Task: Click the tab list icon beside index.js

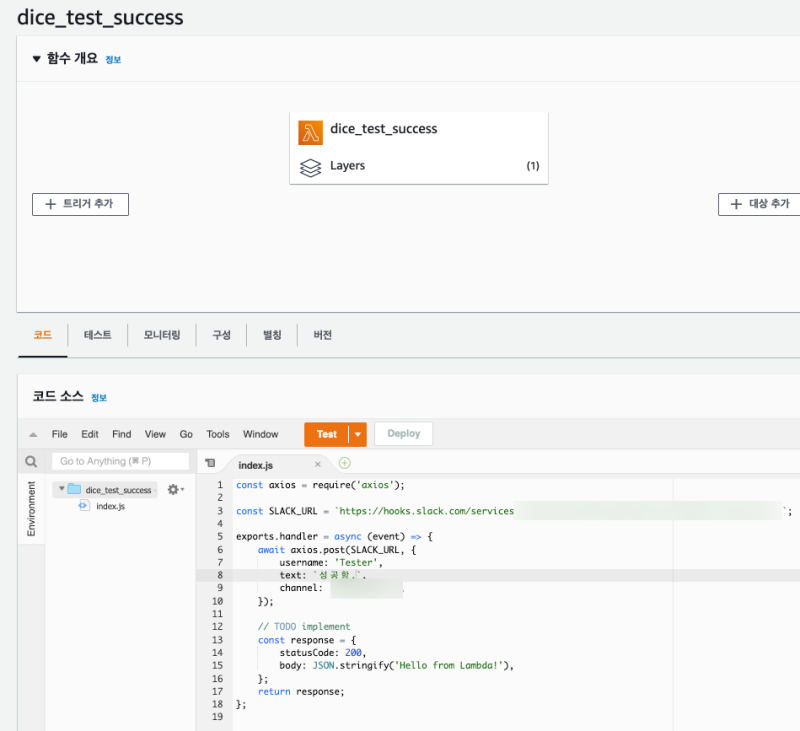Action: 210,464
